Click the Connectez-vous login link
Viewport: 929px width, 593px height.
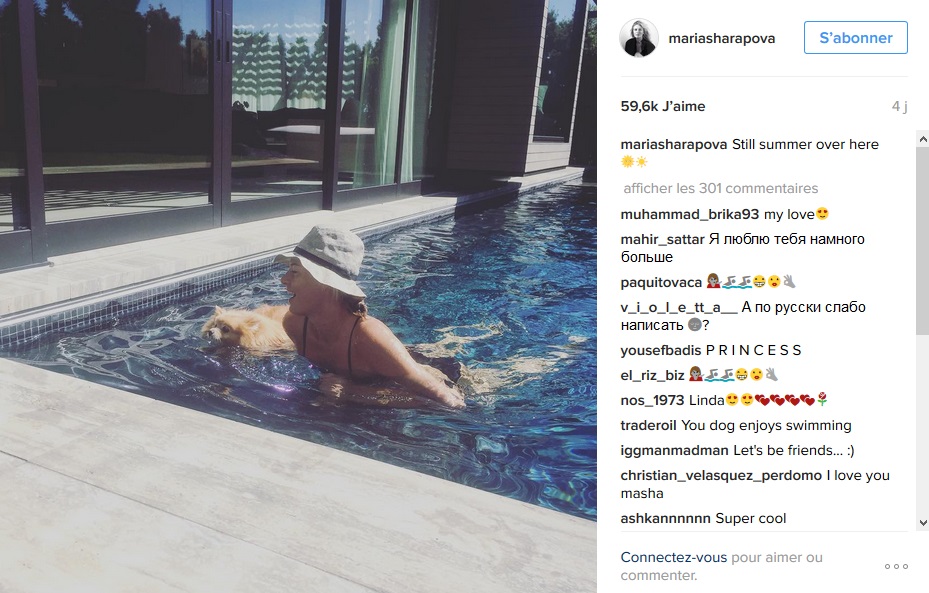click(x=674, y=557)
